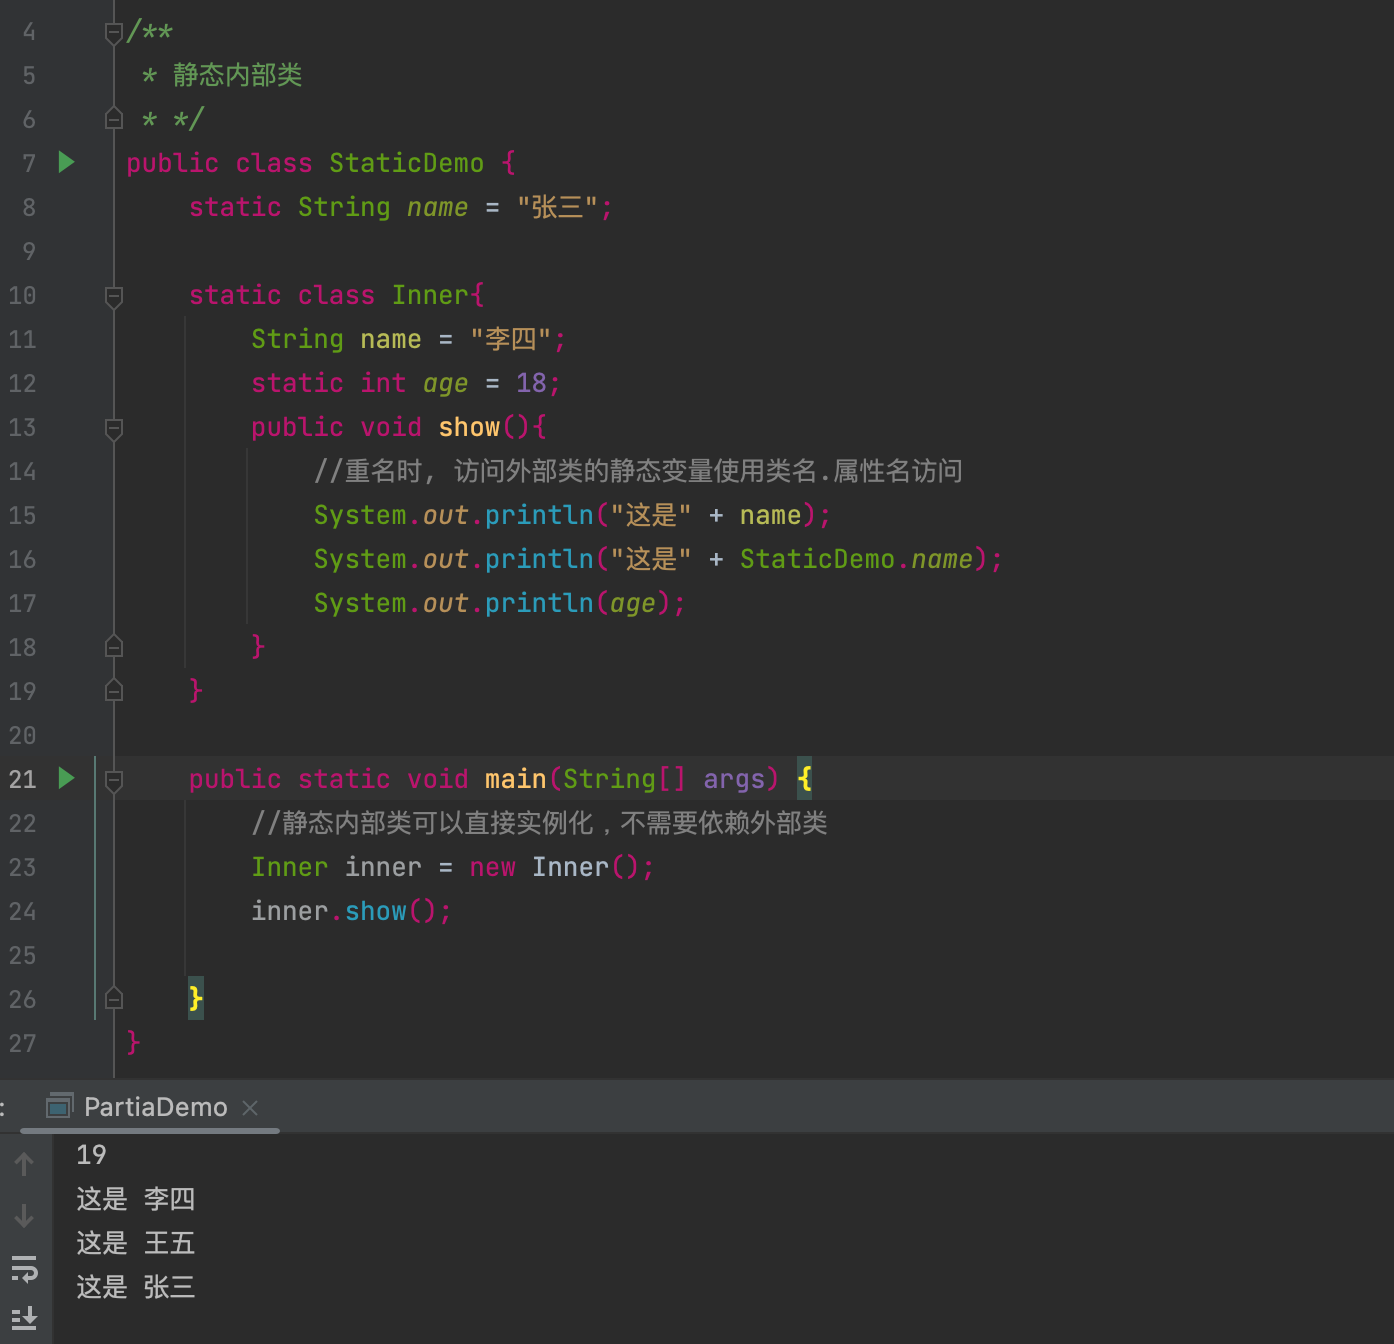Click console output '这是 李四'
The image size is (1394, 1344).
(x=136, y=1199)
